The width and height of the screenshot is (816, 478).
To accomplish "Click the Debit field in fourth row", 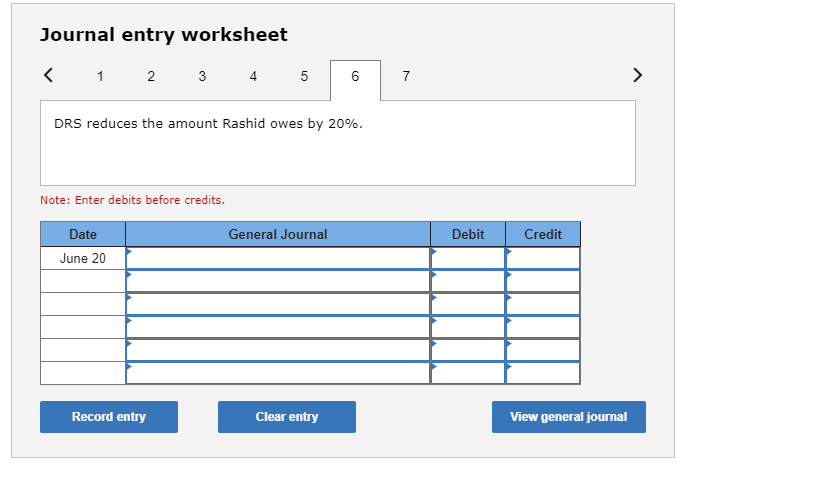I will tap(468, 327).
